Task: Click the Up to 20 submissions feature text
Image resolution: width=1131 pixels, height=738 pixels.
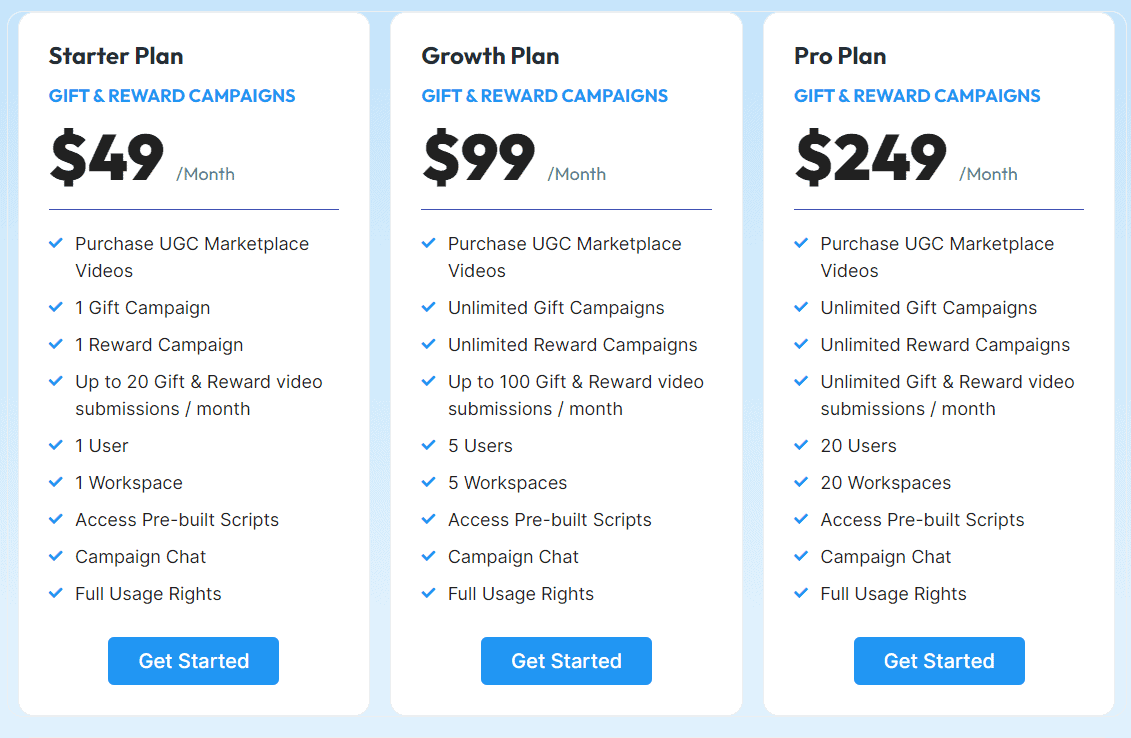Action: click(198, 395)
